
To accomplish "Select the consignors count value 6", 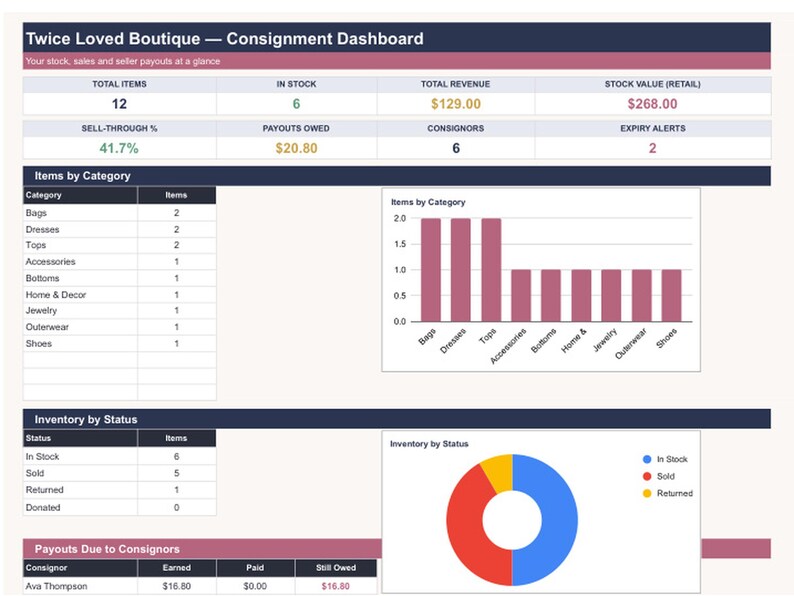I will pos(456,148).
